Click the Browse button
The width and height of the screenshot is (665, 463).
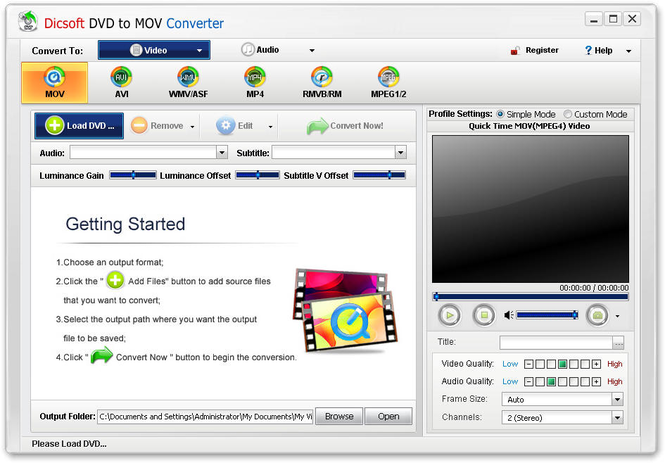tap(339, 417)
